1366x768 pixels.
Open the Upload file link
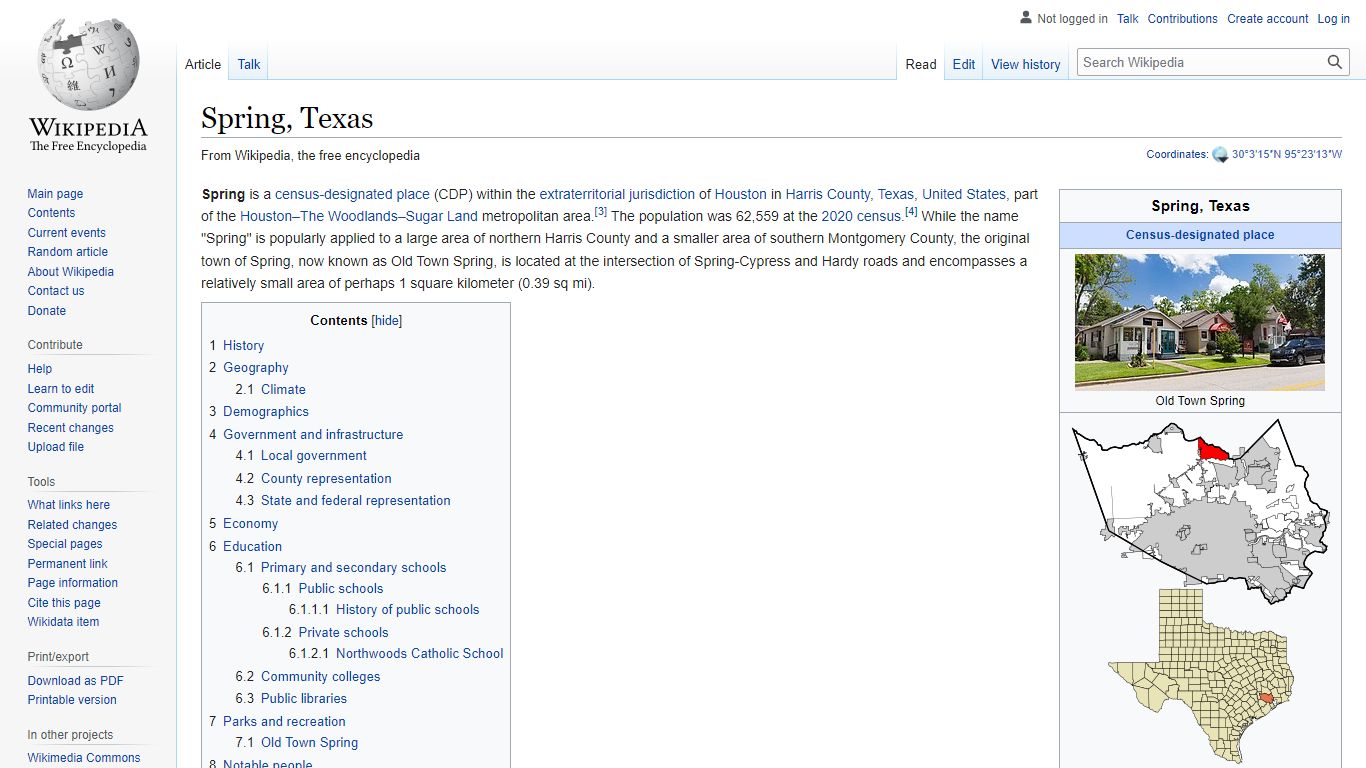click(x=56, y=447)
